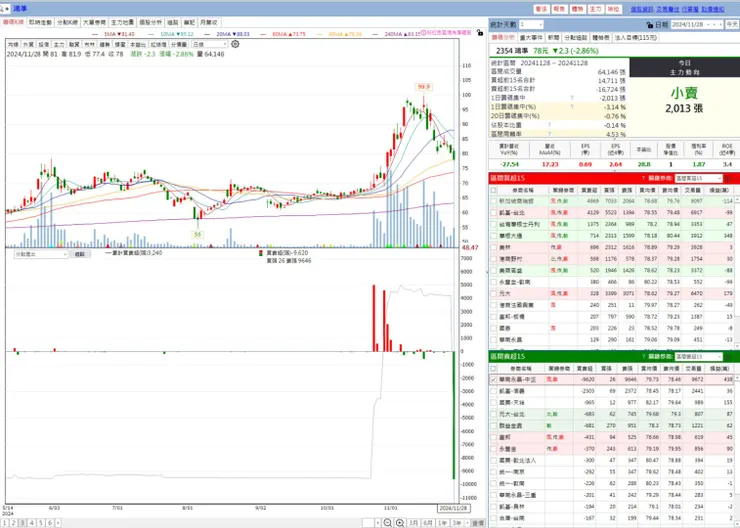Click 買賣超 column header in 區間買超15

(589, 190)
